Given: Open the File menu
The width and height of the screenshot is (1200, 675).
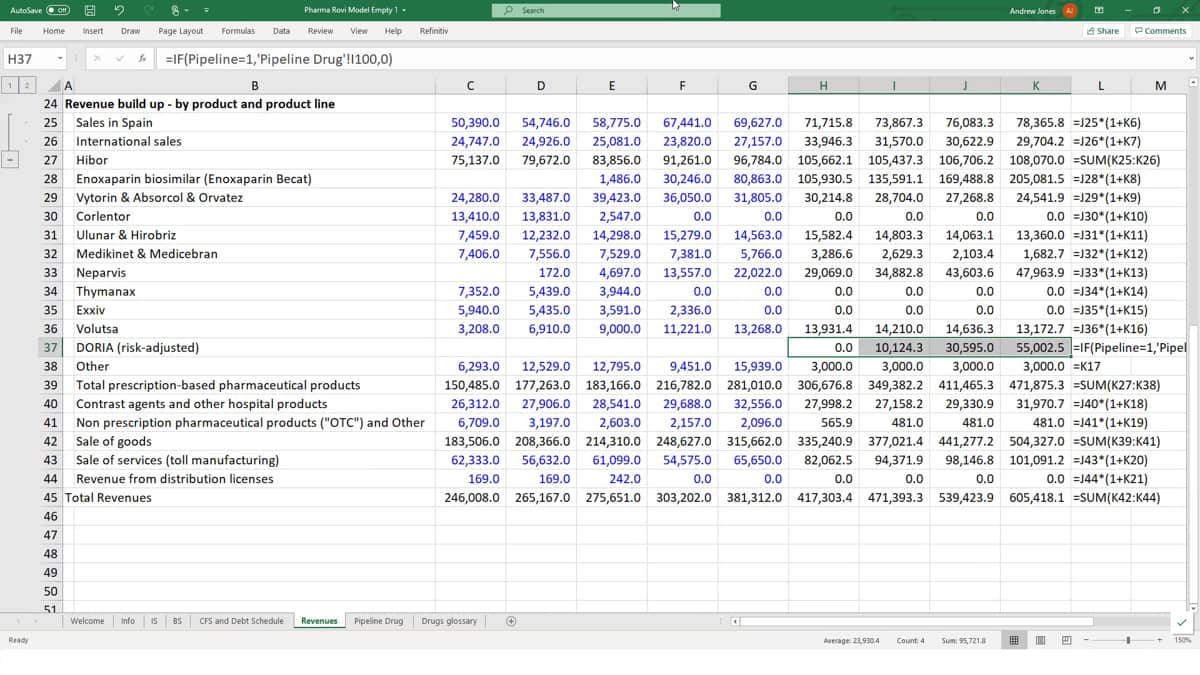Looking at the screenshot, I should click(17, 31).
